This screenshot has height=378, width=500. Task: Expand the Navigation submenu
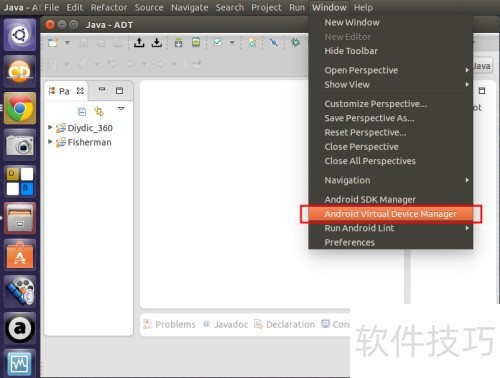click(x=391, y=180)
